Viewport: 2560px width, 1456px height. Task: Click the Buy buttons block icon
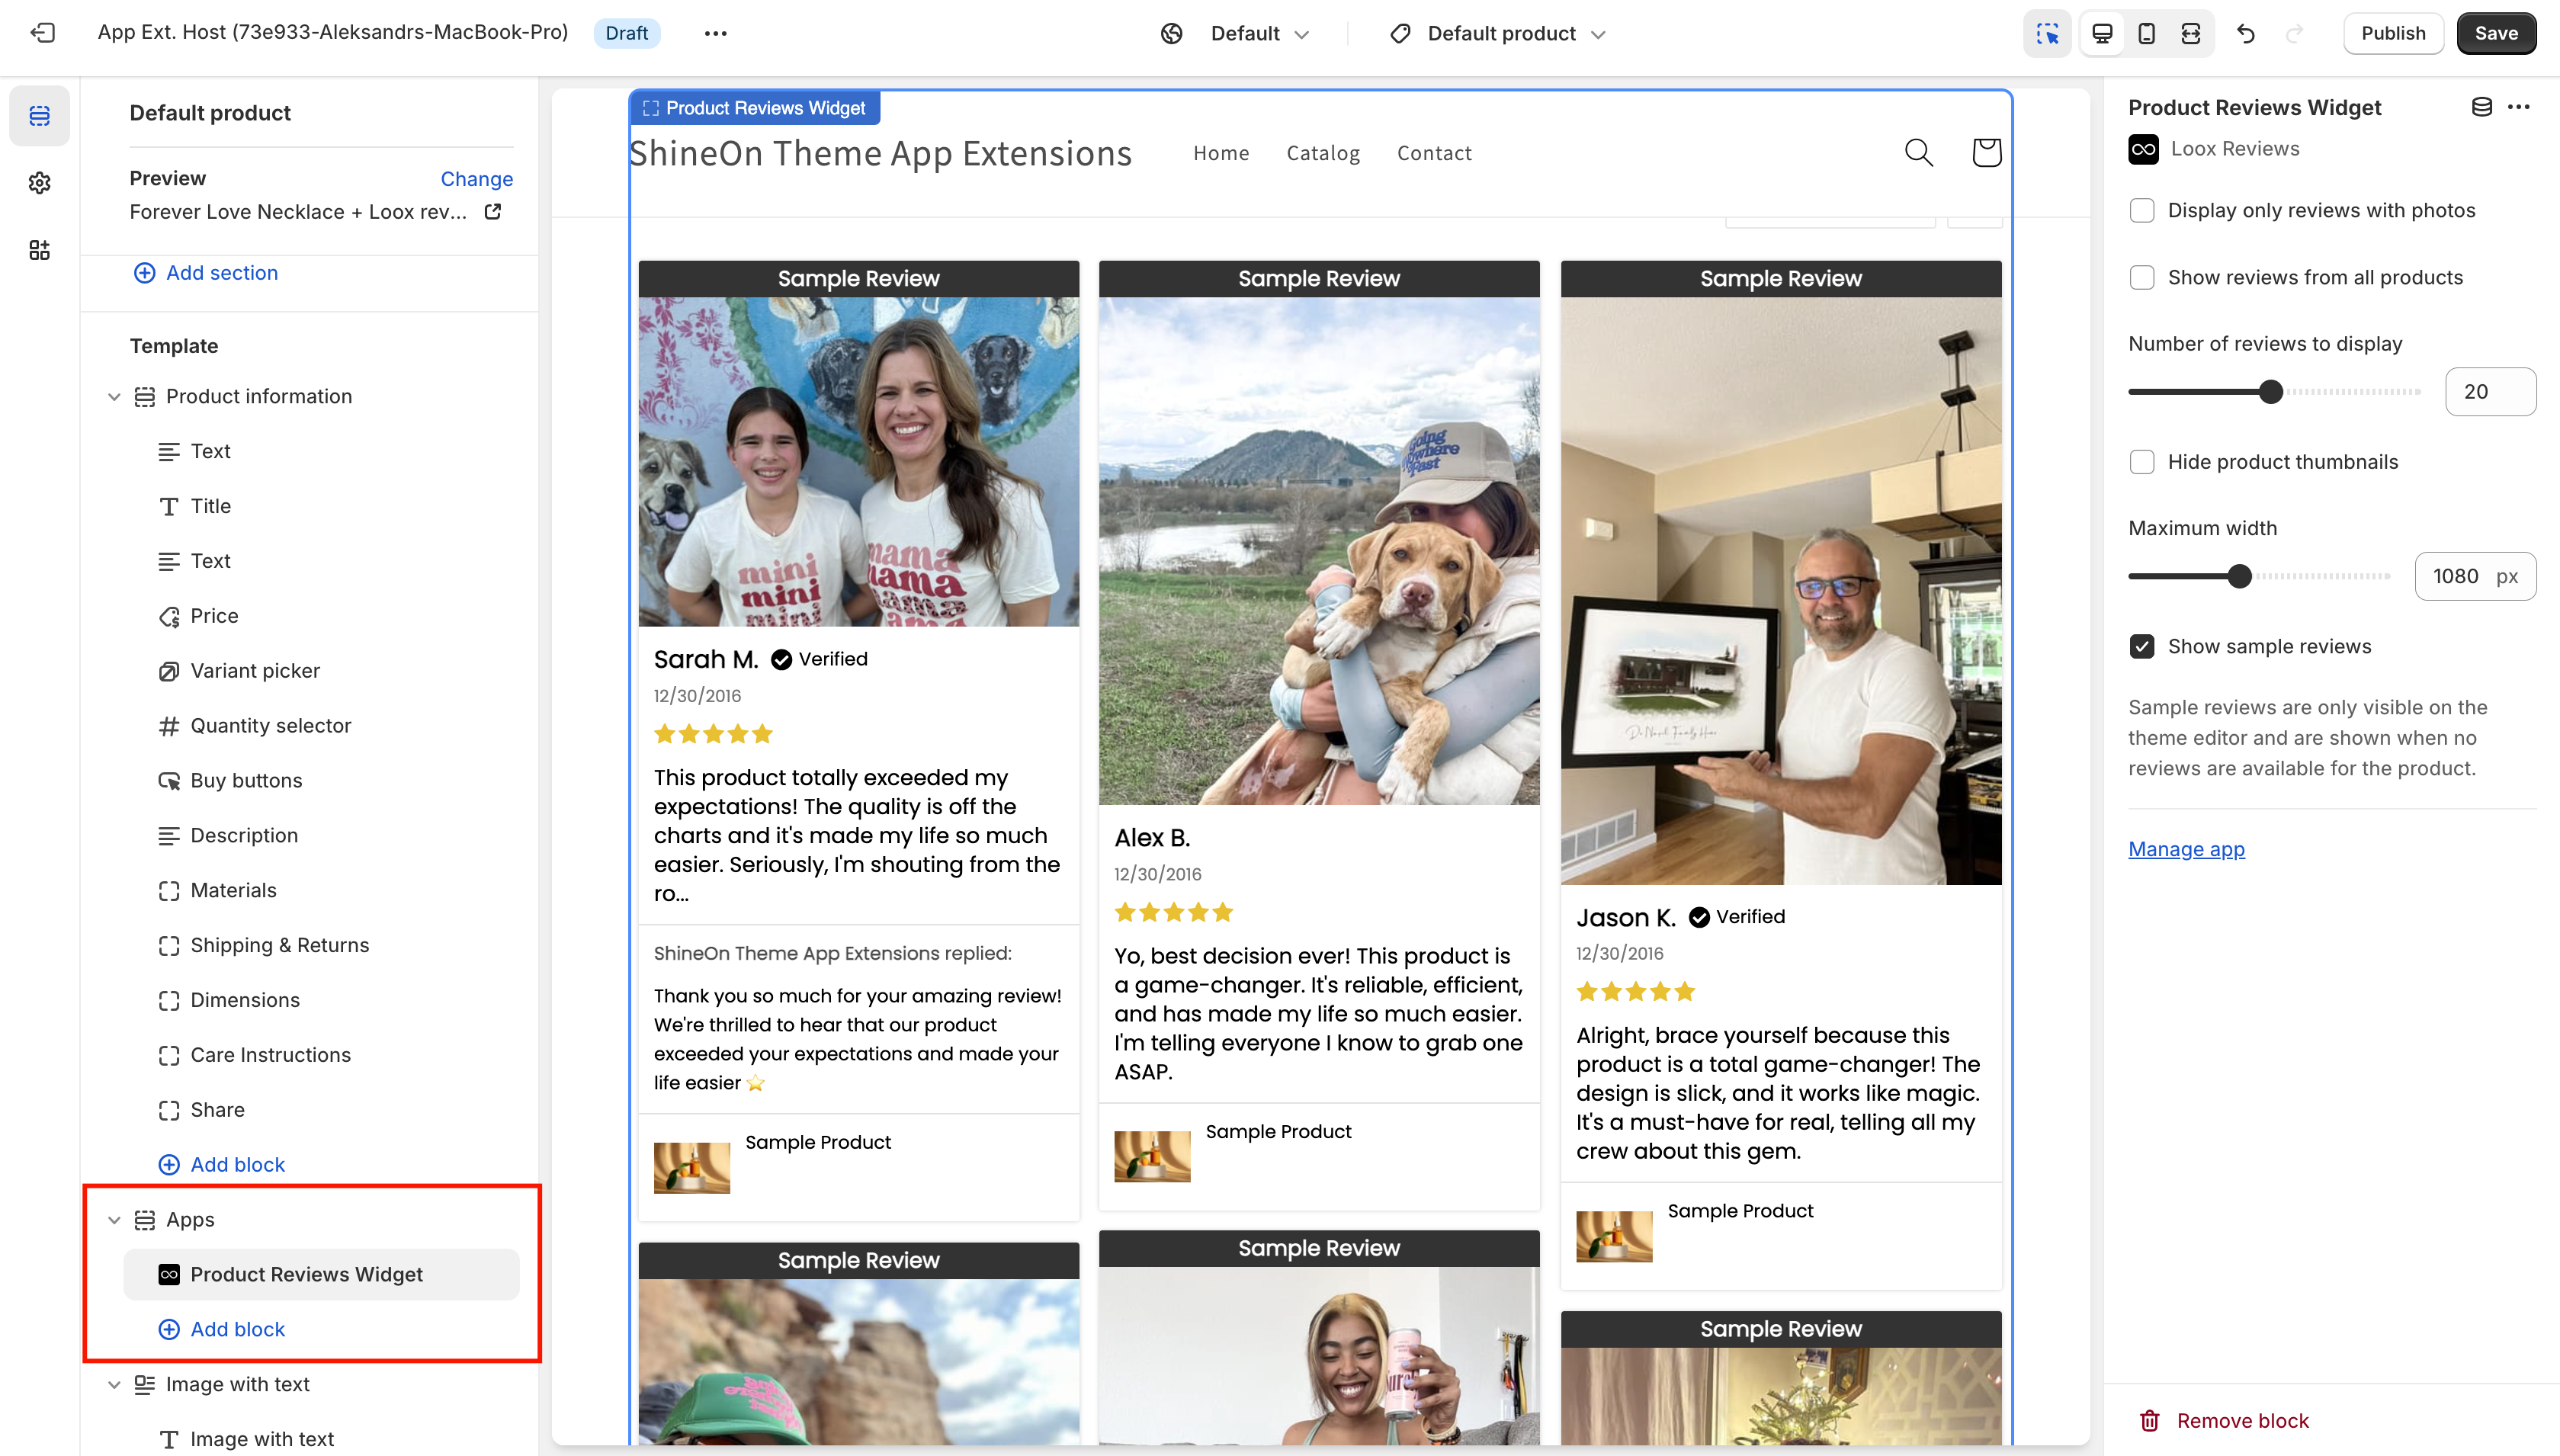[169, 781]
